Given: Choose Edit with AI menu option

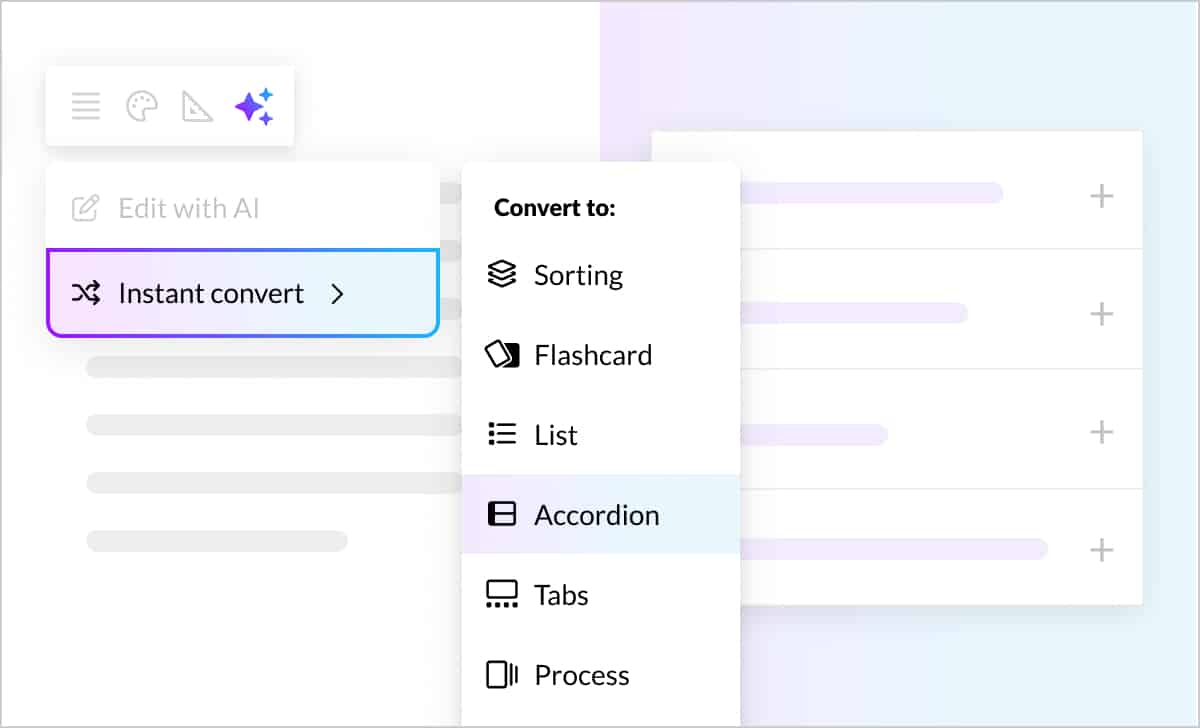Looking at the screenshot, I should (x=189, y=208).
